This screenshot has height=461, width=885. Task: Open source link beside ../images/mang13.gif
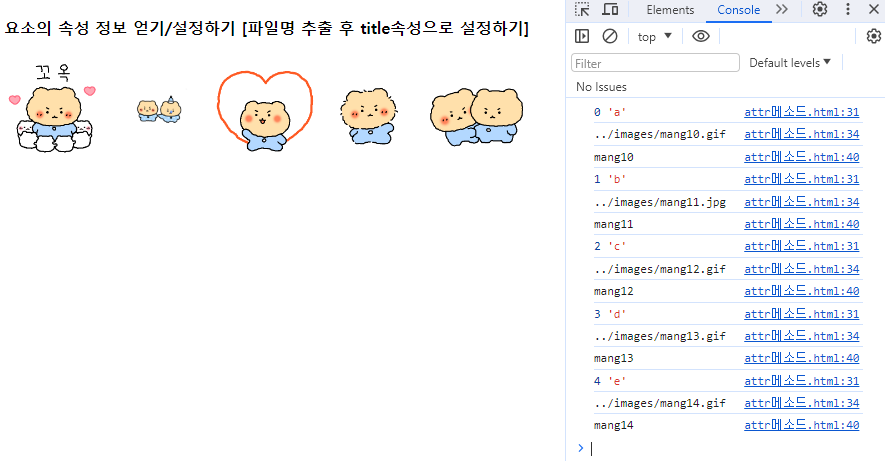(801, 336)
